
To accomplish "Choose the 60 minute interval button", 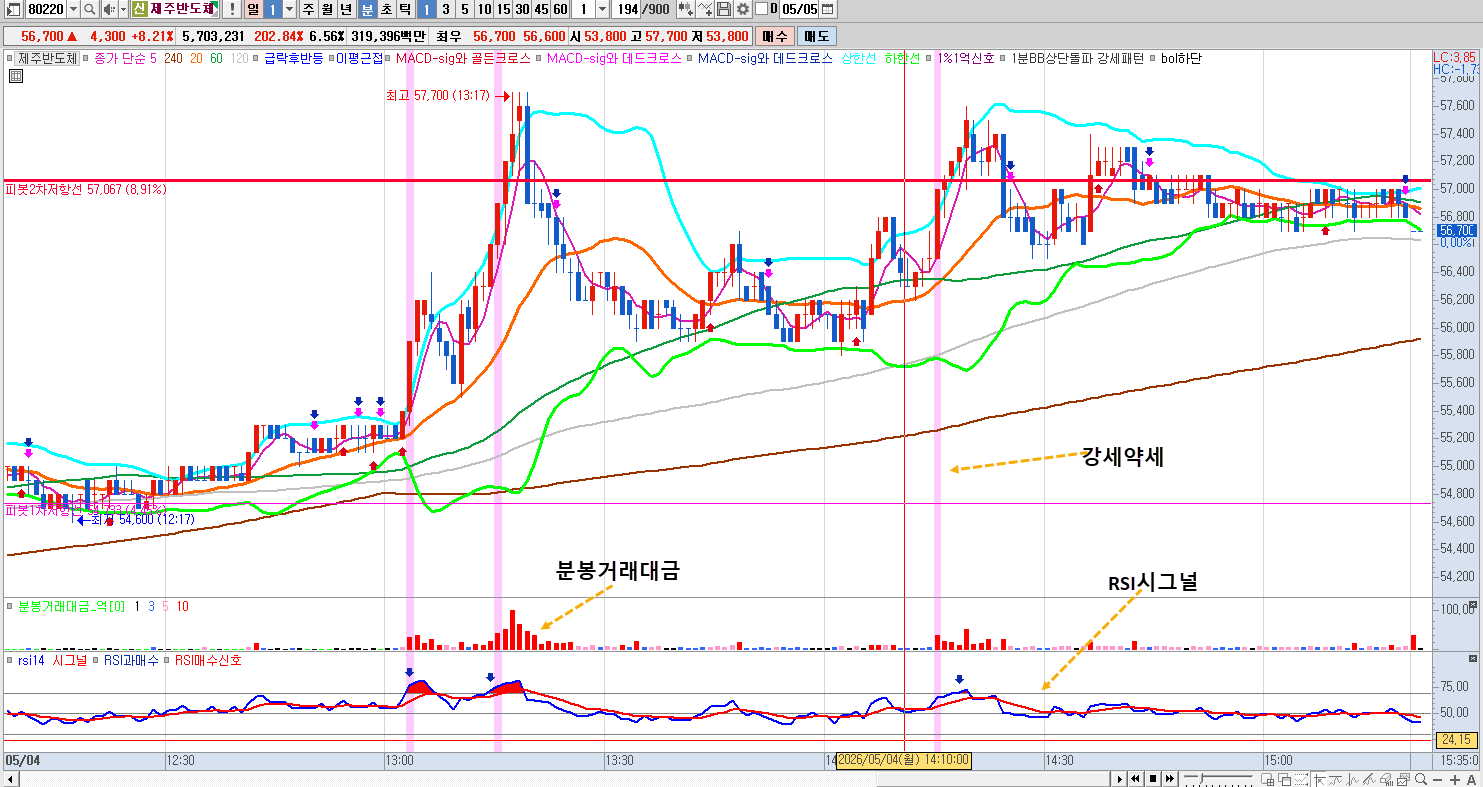I will tap(560, 9).
